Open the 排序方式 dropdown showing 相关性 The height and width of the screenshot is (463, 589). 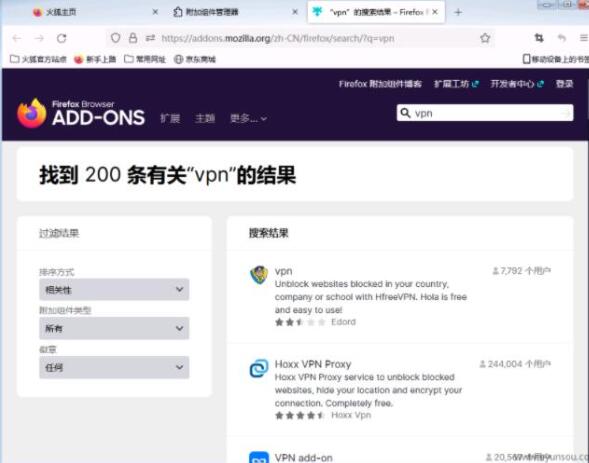(114, 290)
